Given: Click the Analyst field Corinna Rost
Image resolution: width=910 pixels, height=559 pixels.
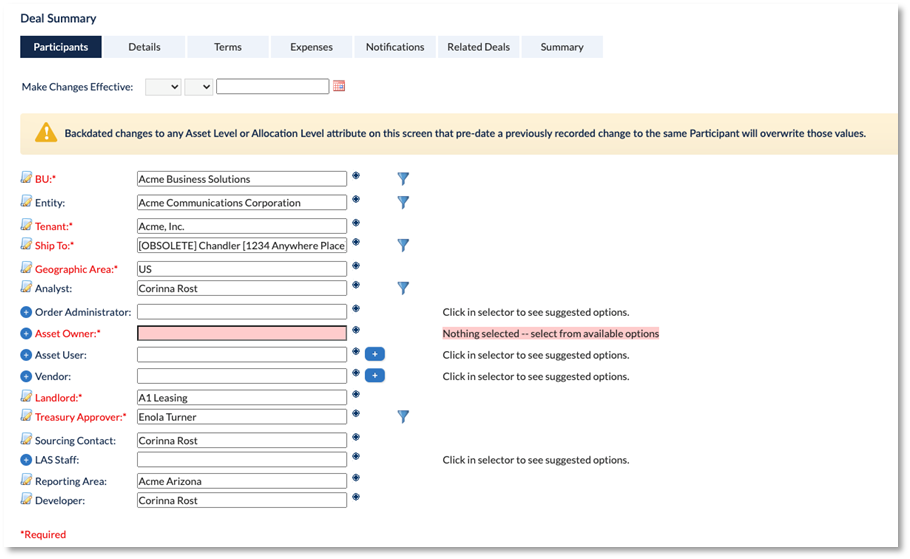Looking at the screenshot, I should pyautogui.click(x=242, y=288).
